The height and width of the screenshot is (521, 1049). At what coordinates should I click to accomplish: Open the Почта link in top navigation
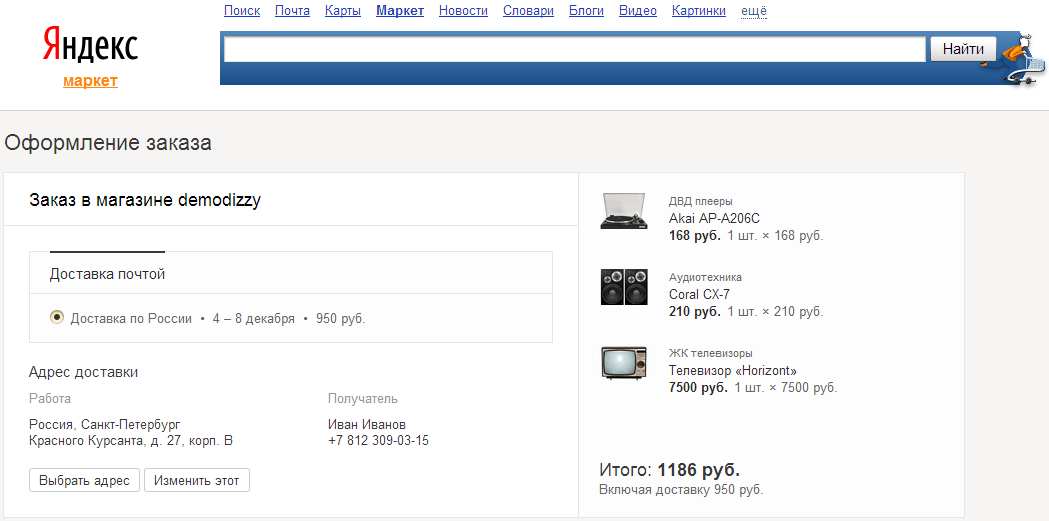tap(292, 11)
